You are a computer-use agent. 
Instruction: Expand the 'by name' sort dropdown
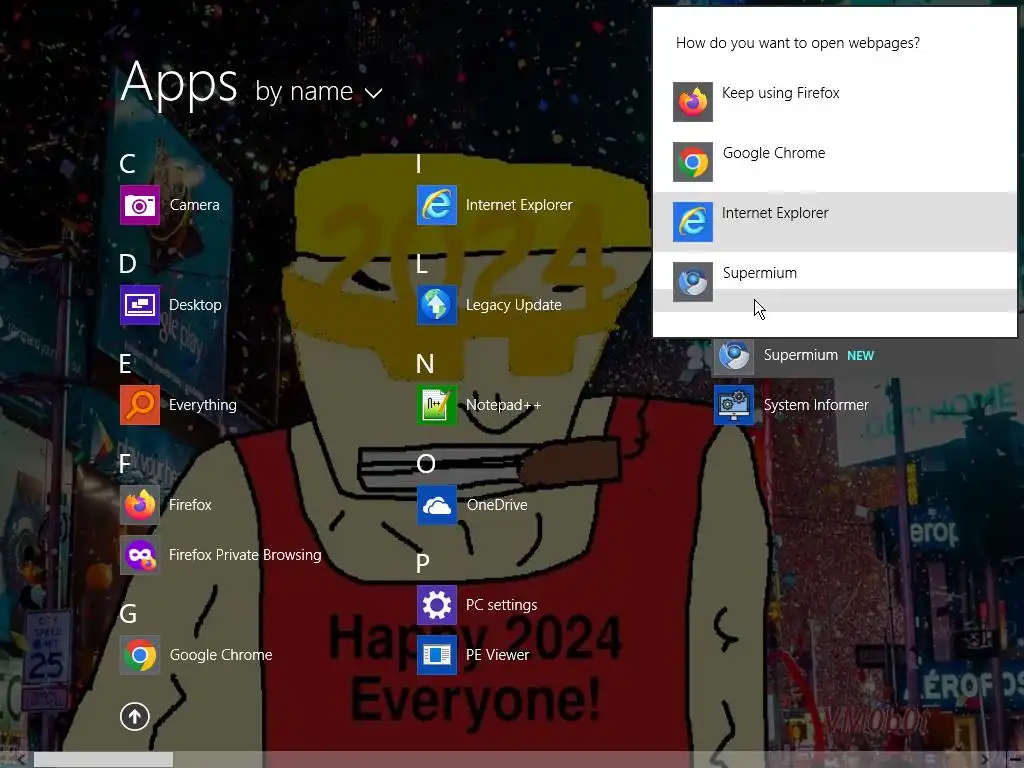(319, 91)
